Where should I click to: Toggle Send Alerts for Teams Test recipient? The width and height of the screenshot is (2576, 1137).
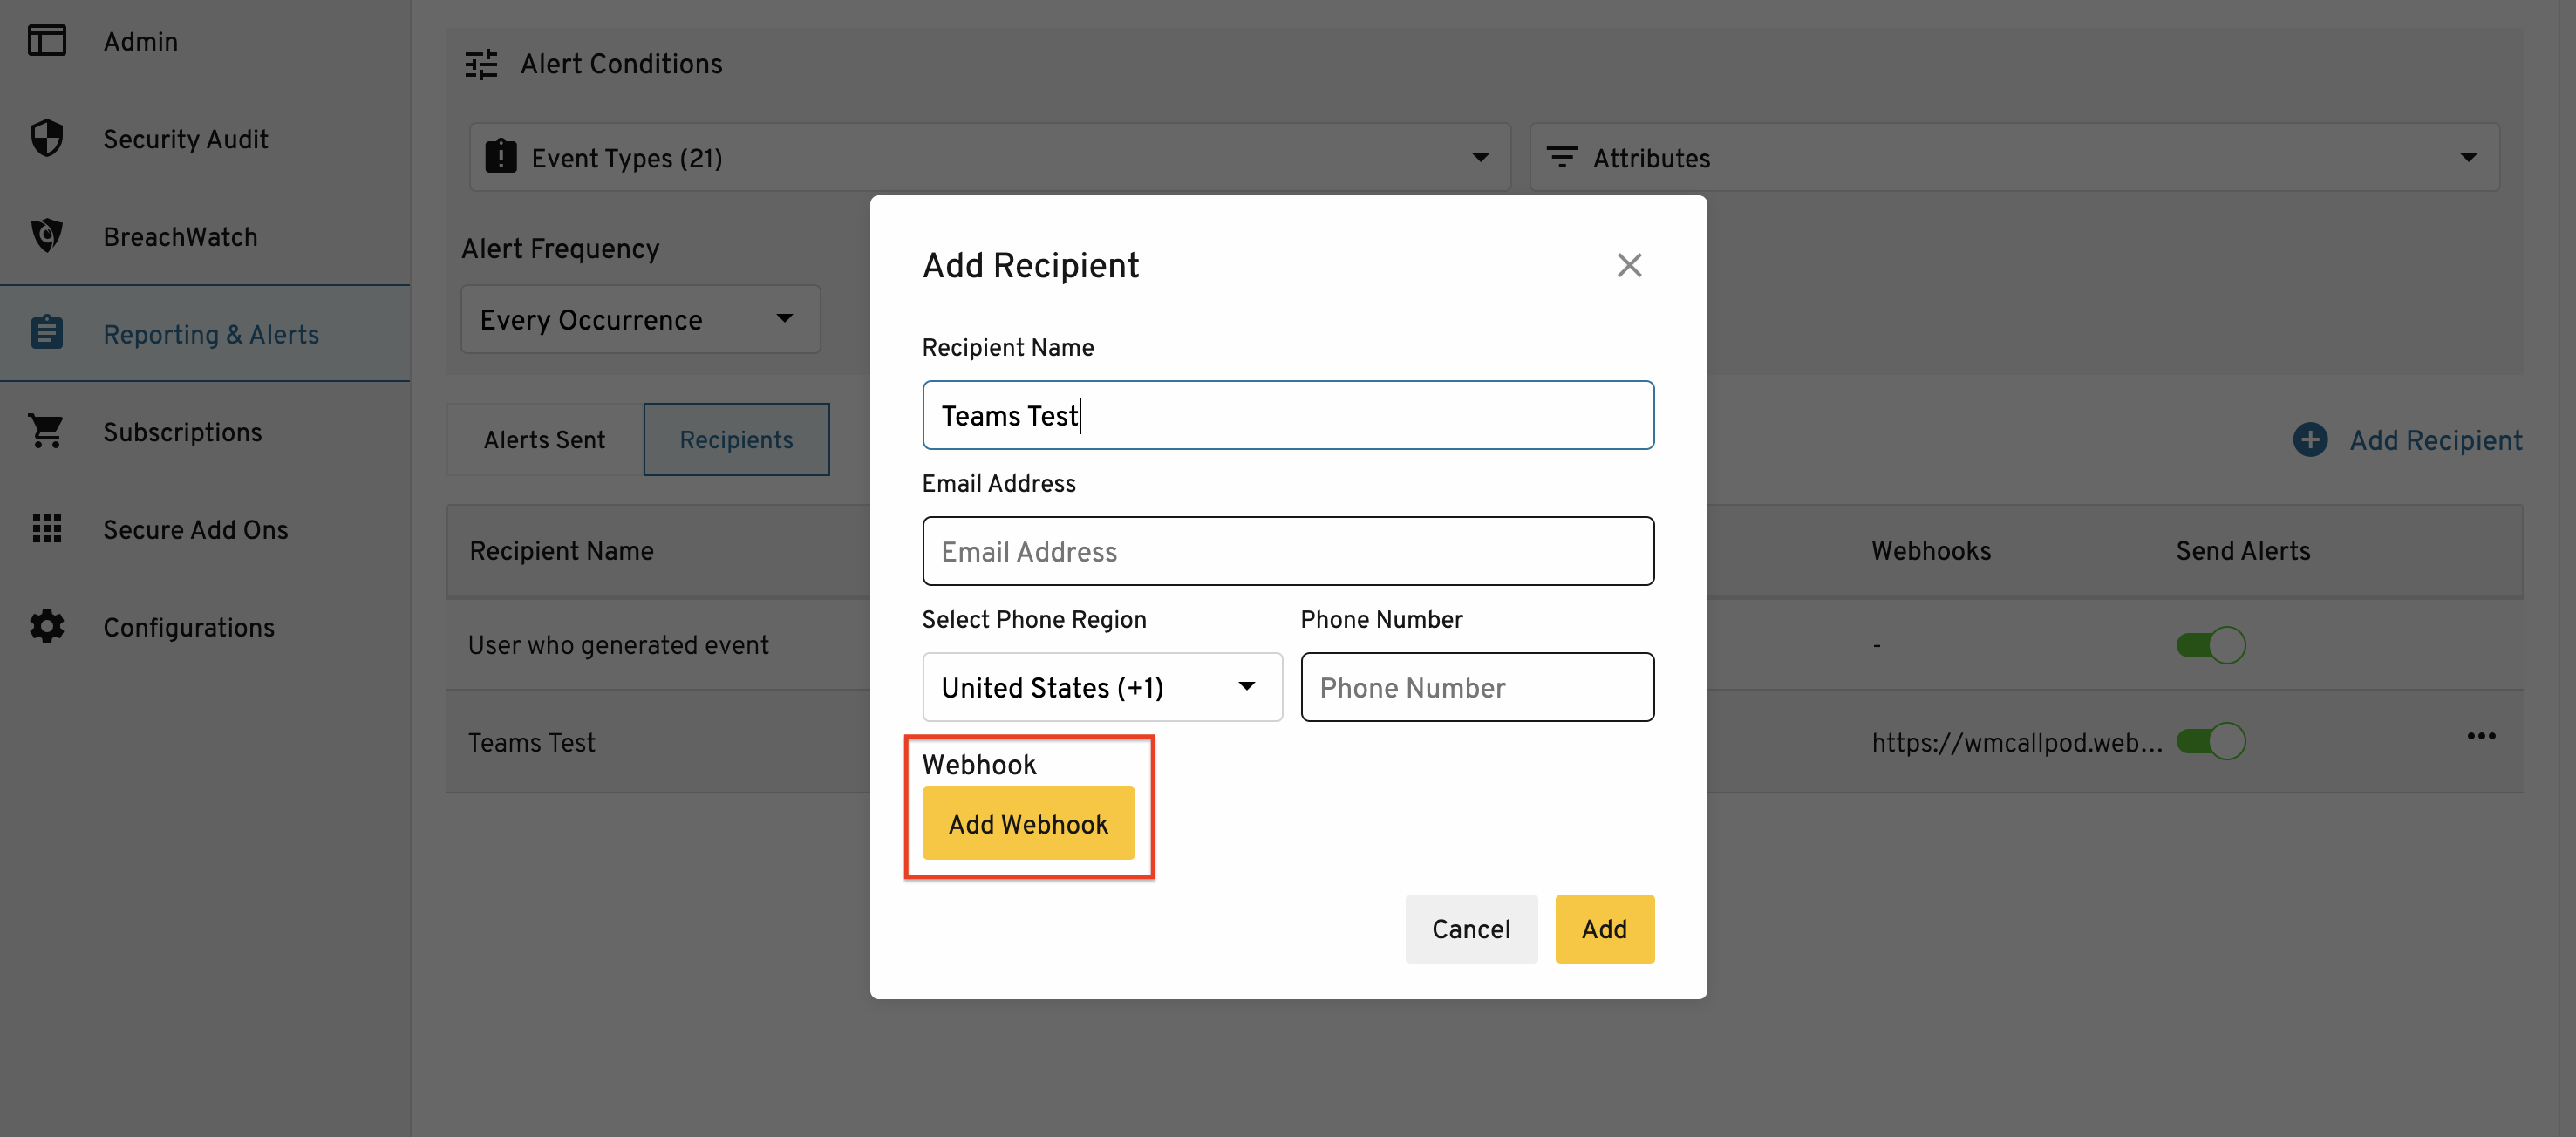[2210, 742]
